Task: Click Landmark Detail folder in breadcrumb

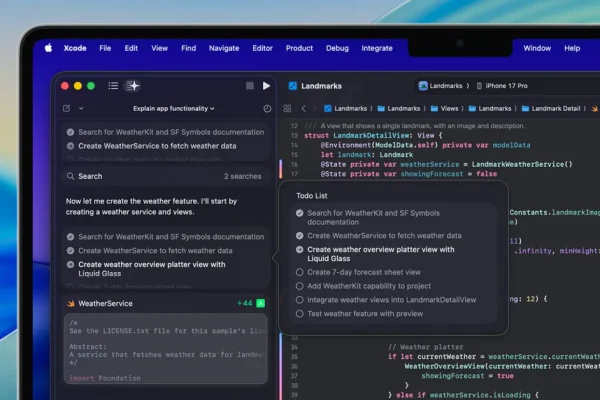Action: [x=551, y=109]
